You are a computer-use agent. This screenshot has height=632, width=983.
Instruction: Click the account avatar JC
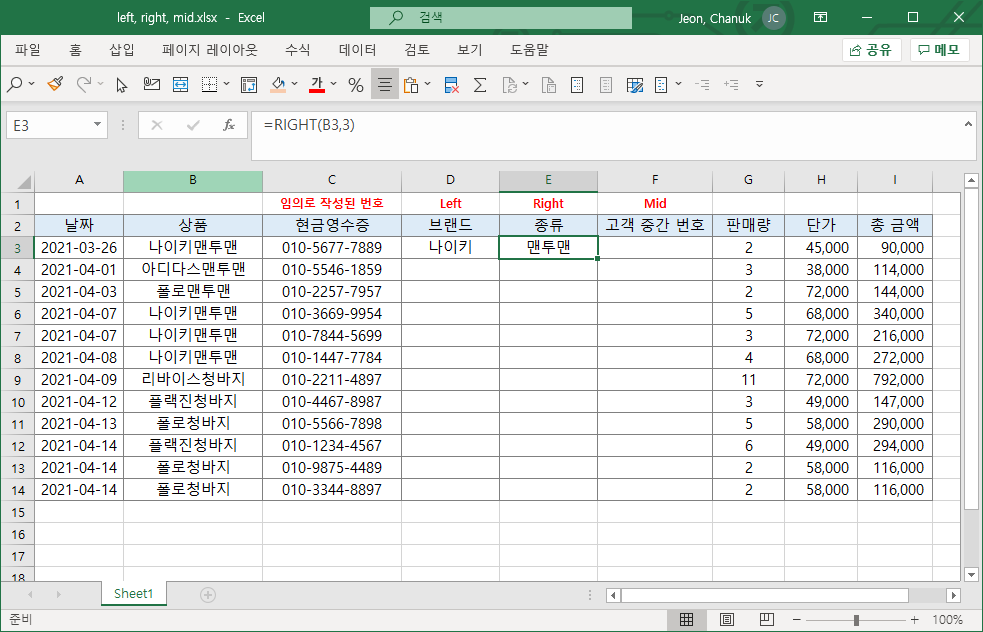tap(774, 18)
